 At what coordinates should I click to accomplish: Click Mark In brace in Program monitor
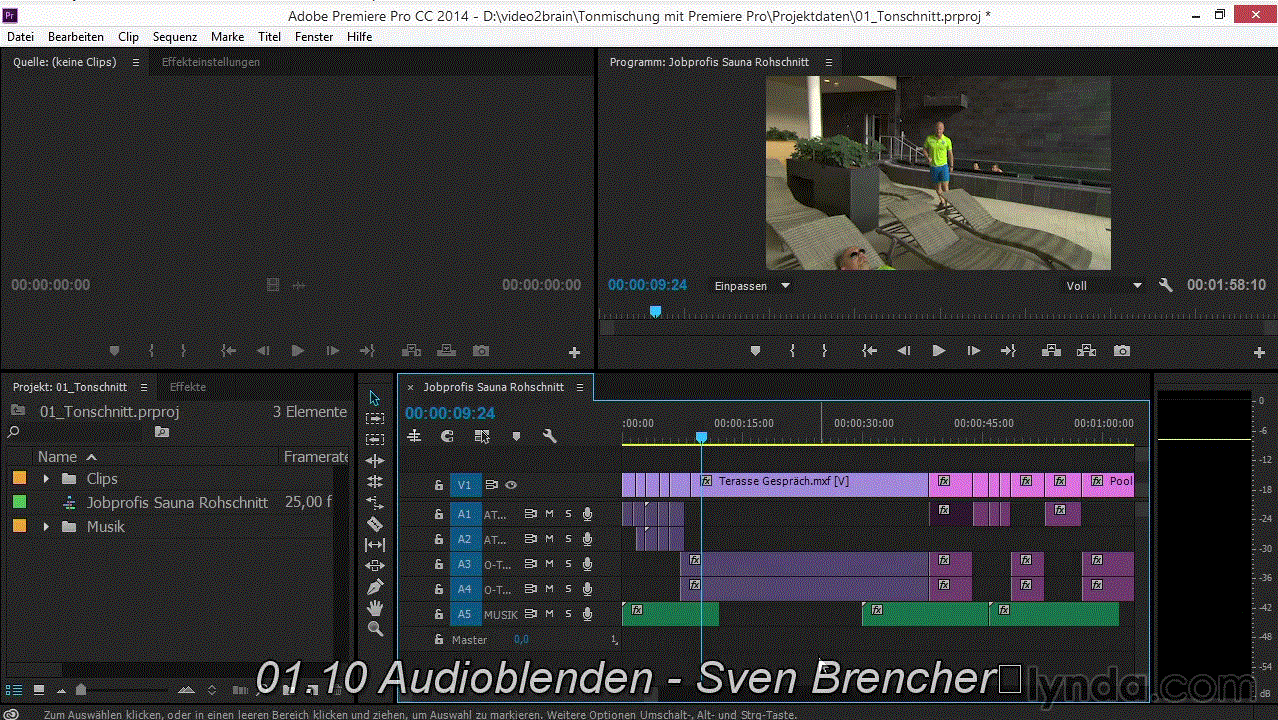[x=792, y=351]
